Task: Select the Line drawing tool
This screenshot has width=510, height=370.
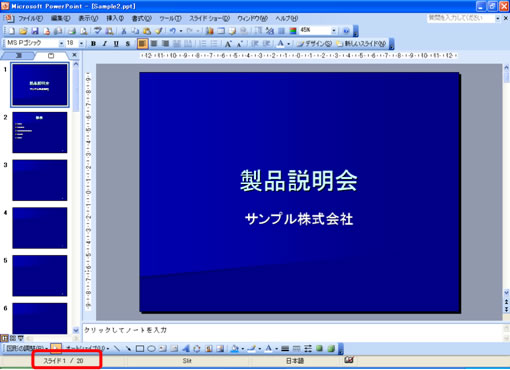Action: coord(117,349)
